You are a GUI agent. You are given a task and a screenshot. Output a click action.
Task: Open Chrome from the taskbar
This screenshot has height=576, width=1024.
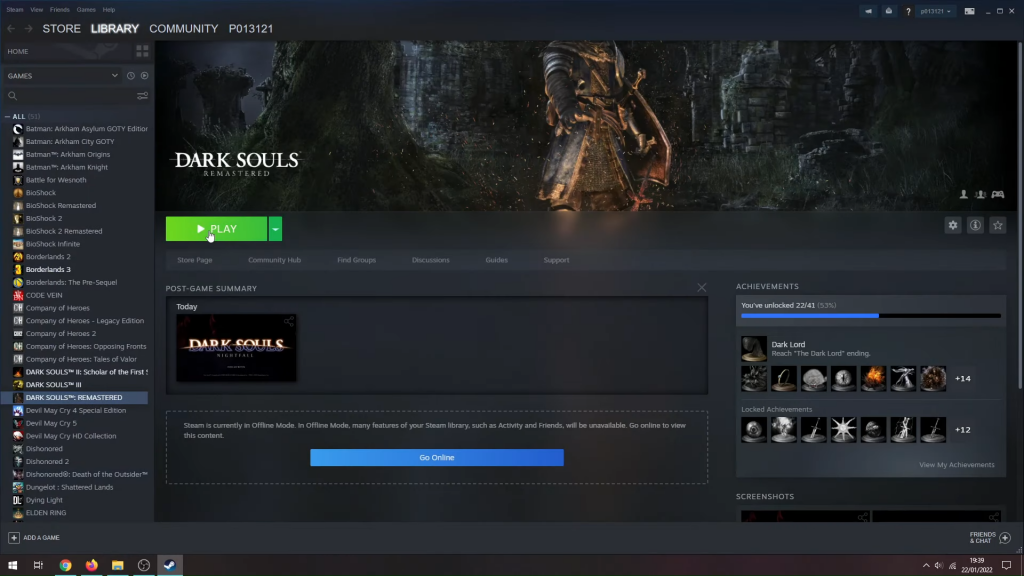tap(65, 565)
